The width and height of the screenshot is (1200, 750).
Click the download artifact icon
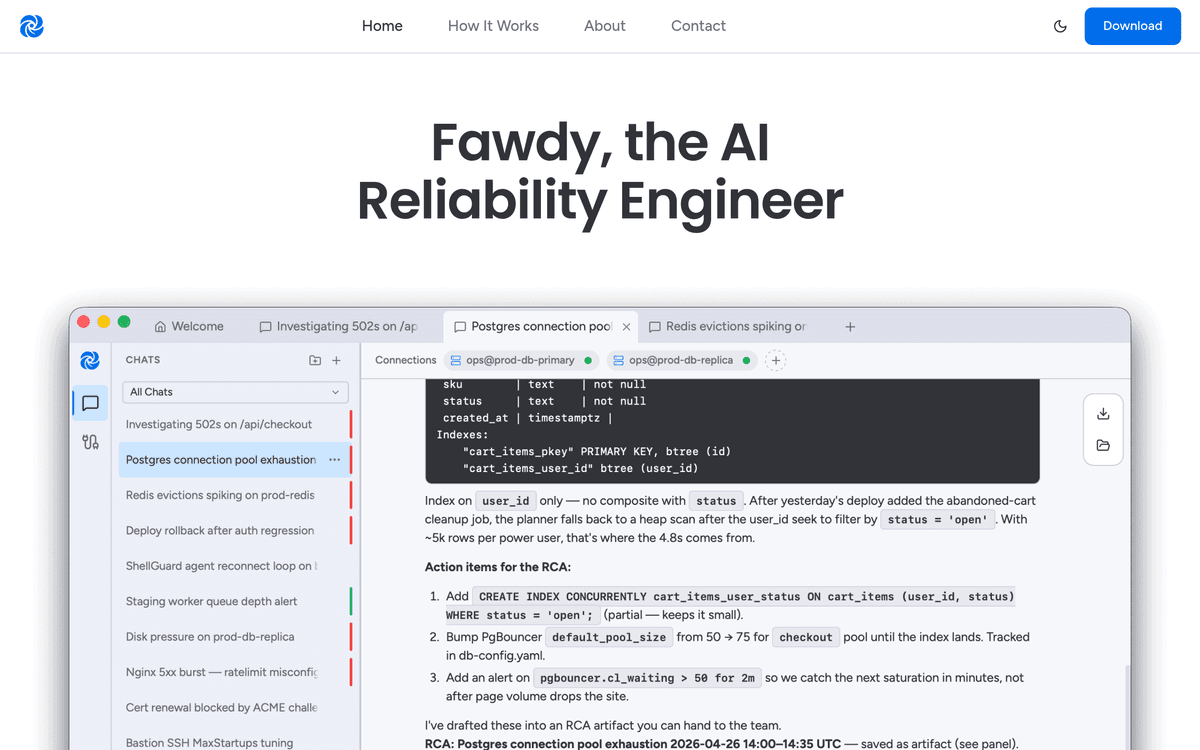[x=1103, y=414]
